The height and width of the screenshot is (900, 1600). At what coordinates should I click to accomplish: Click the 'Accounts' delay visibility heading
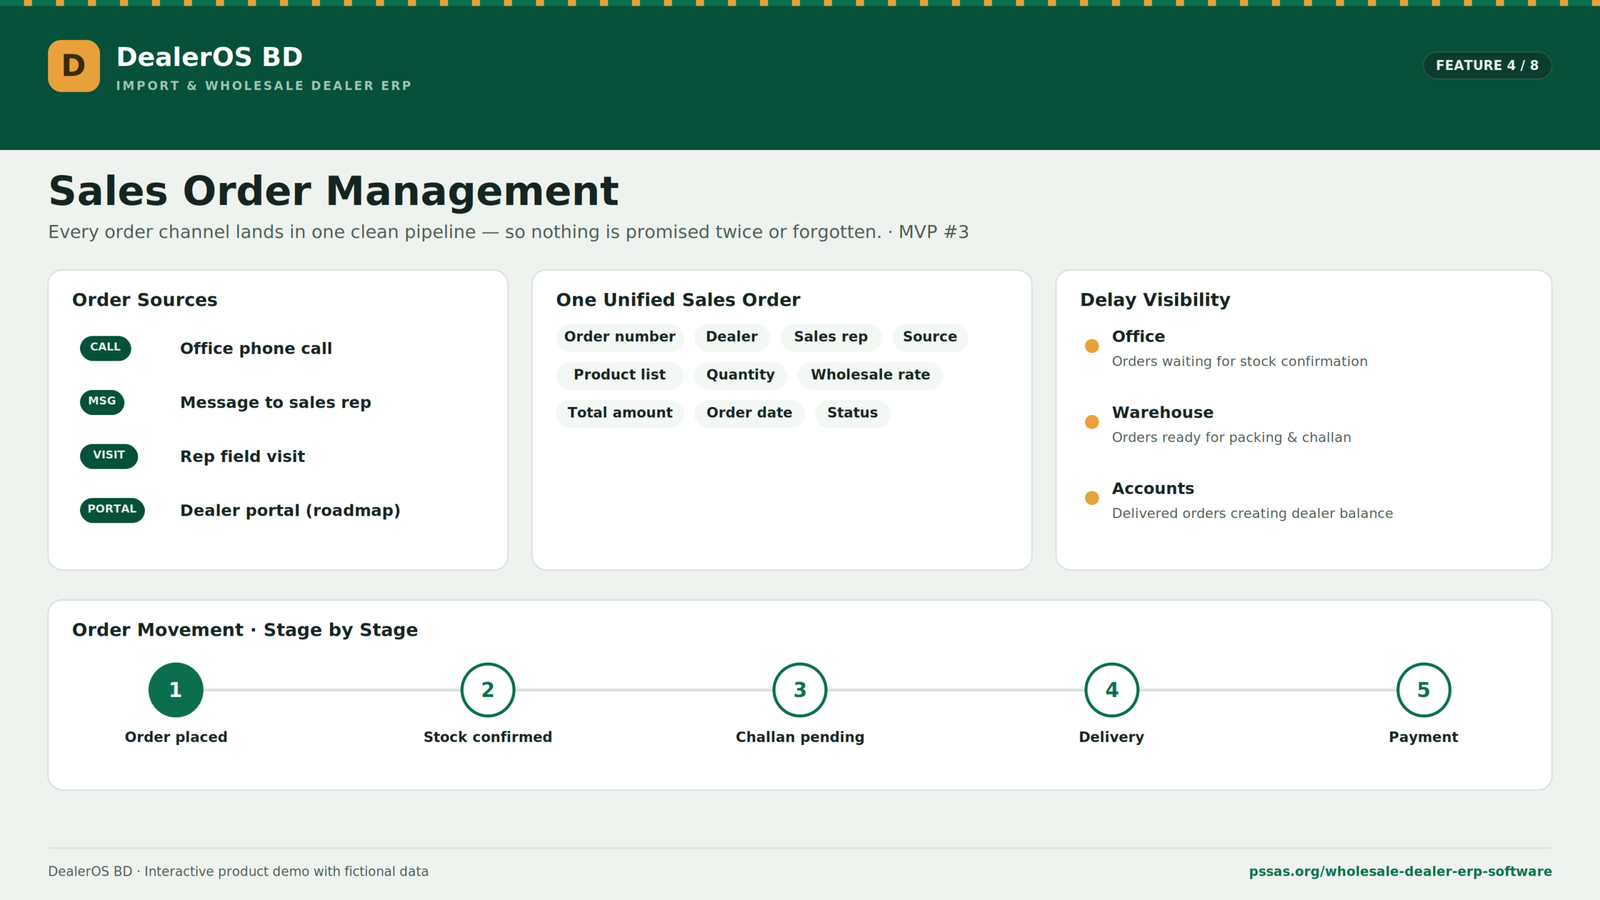(x=1153, y=489)
